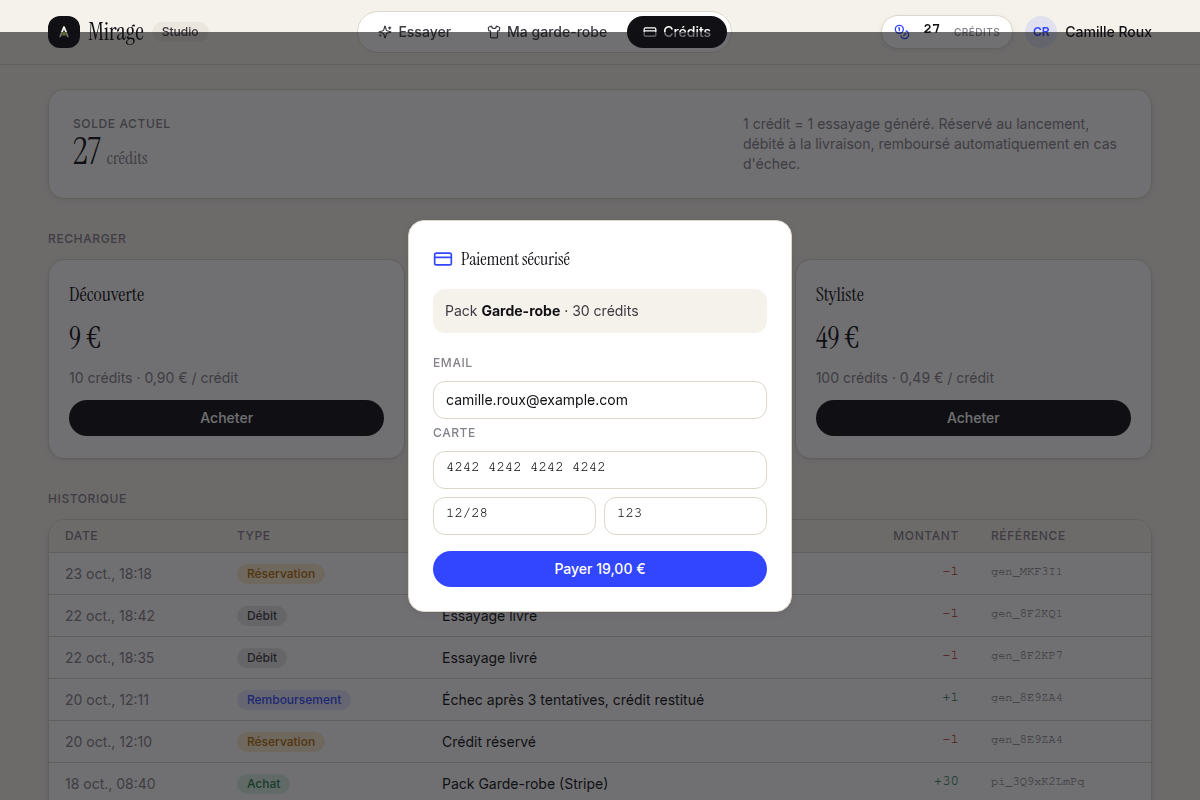
Task: Click the card number field
Action: click(600, 470)
